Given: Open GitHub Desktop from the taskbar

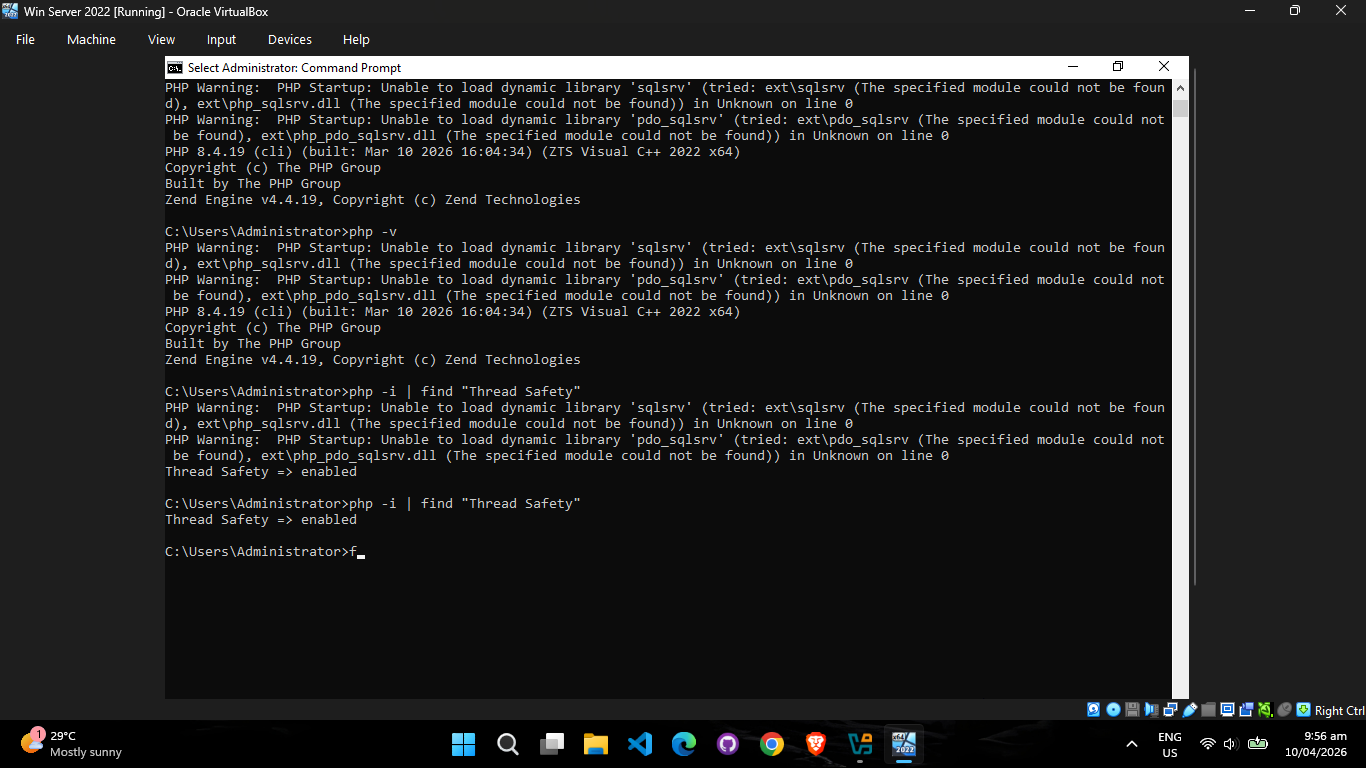Looking at the screenshot, I should [x=727, y=744].
